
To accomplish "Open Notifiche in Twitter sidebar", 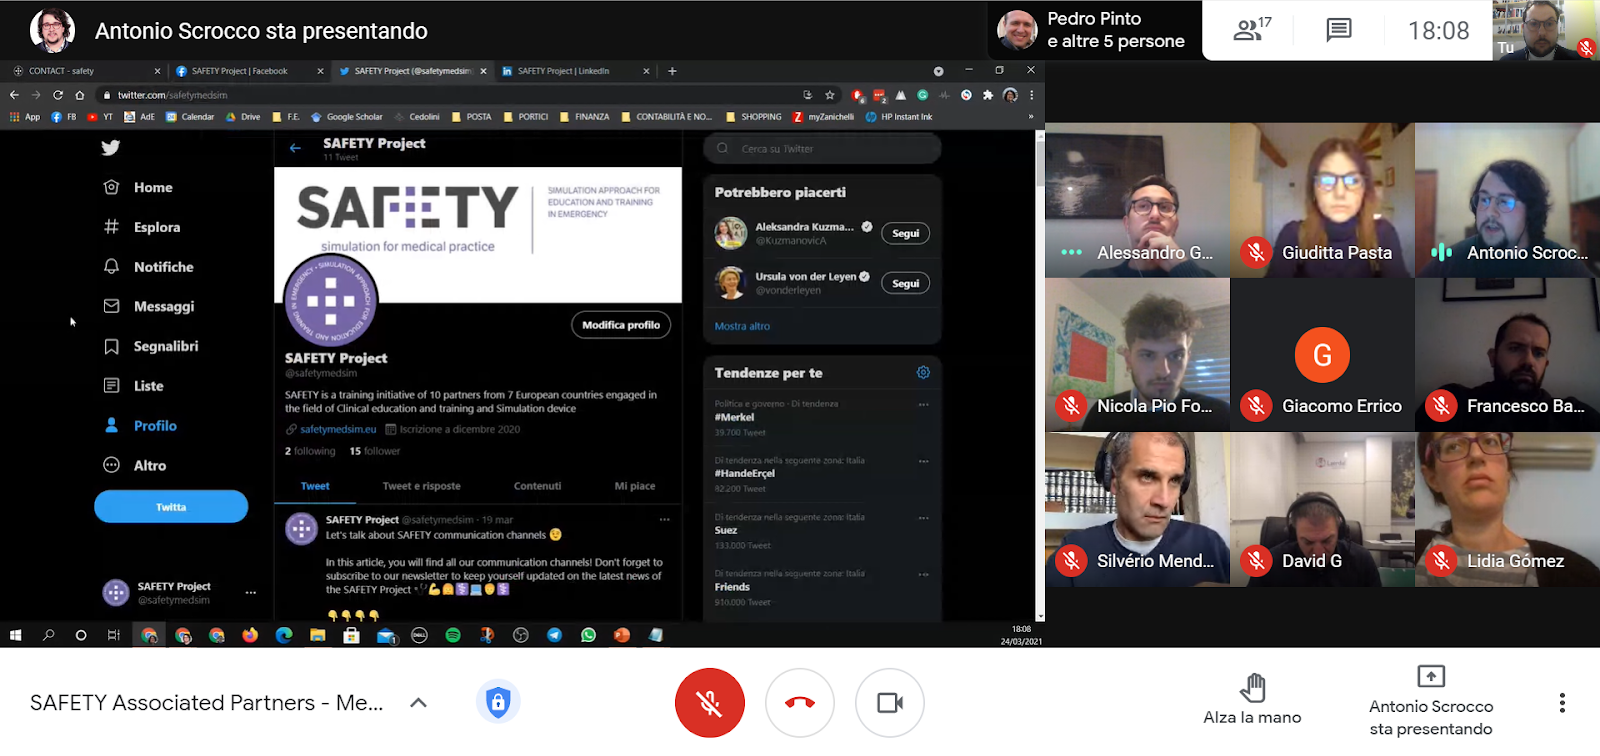I will tap(149, 267).
